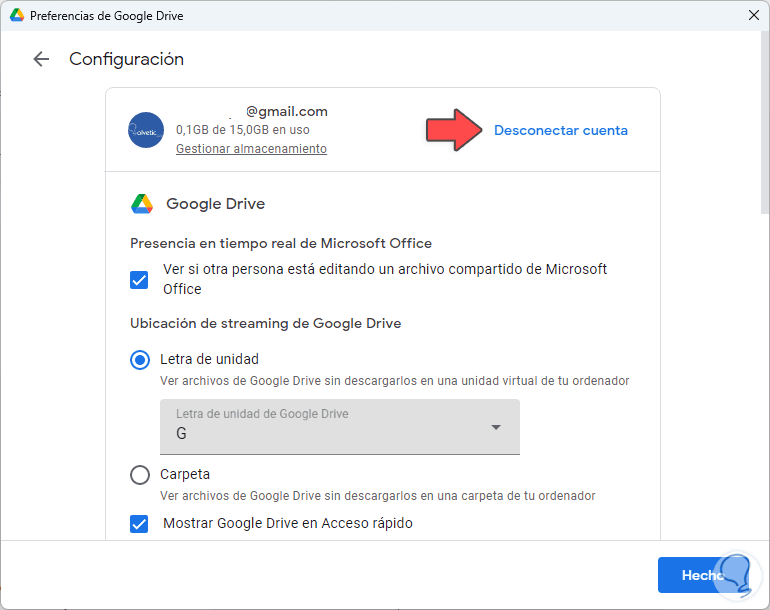Click the Google Drive logo in settings
The image size is (770, 610).
pyautogui.click(x=142, y=204)
